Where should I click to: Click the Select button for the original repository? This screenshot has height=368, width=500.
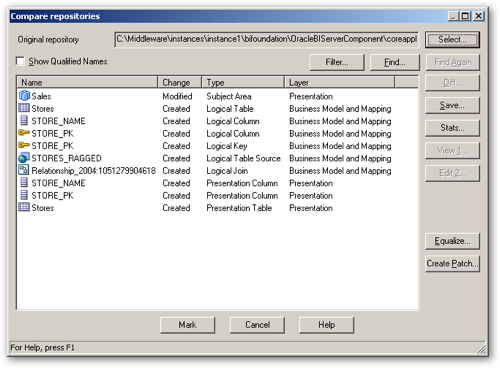tap(452, 40)
